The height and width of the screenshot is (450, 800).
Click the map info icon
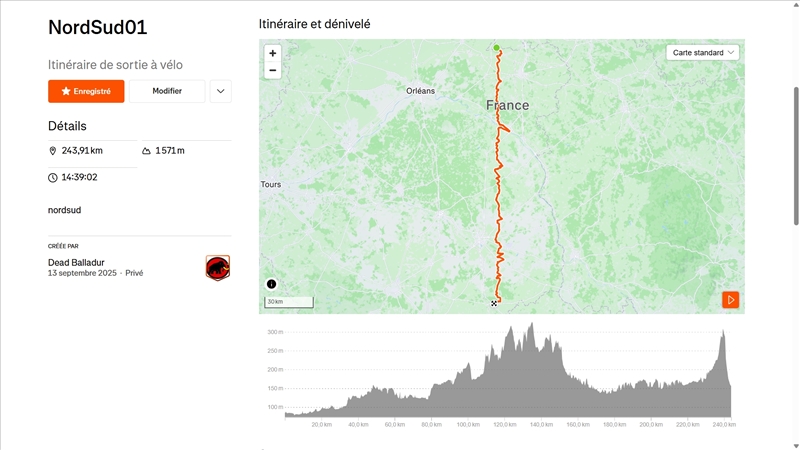pos(271,284)
